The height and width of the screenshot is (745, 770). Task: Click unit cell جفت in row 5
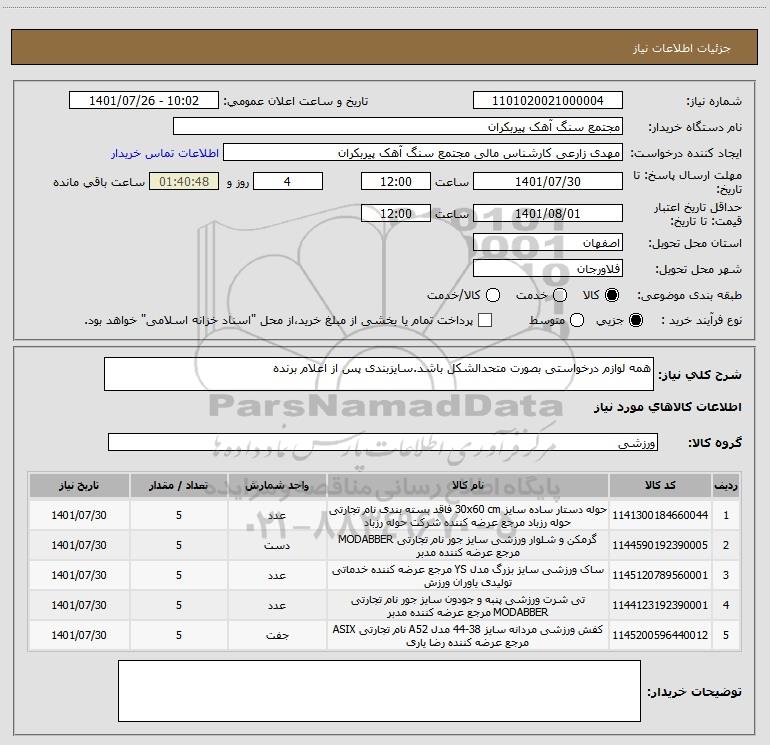point(277,635)
